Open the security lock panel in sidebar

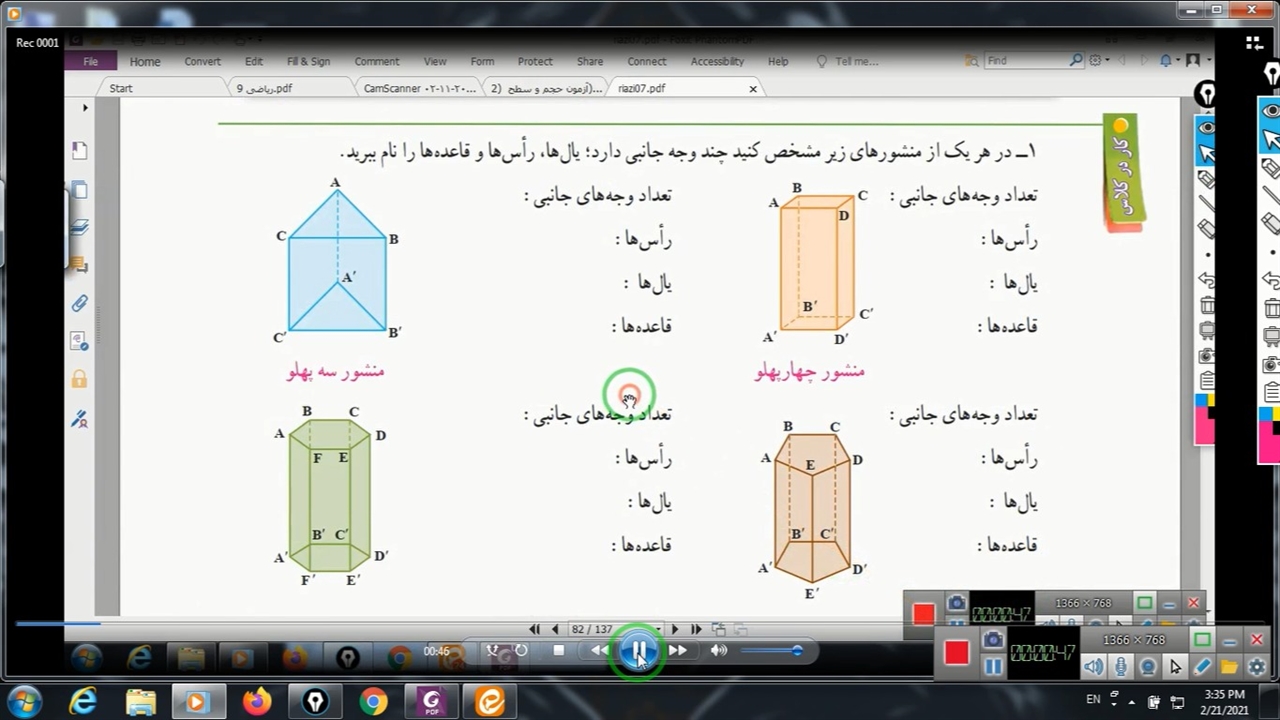coord(79,379)
